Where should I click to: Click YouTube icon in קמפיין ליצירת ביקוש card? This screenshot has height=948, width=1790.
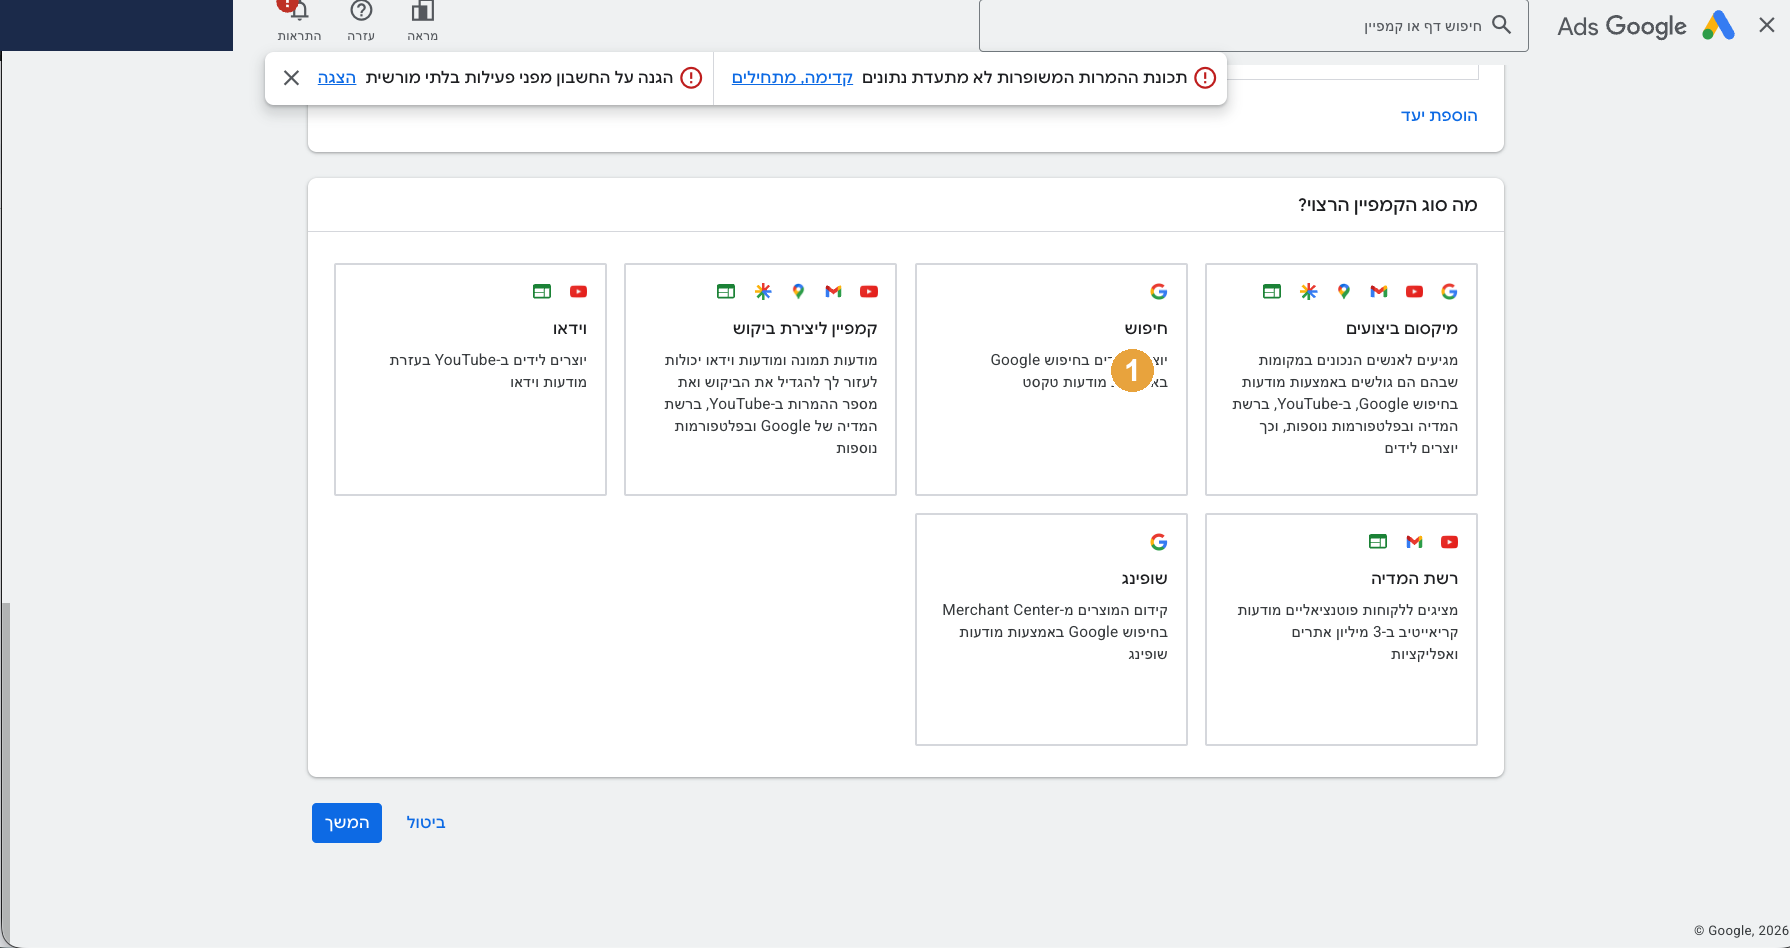[x=869, y=292]
